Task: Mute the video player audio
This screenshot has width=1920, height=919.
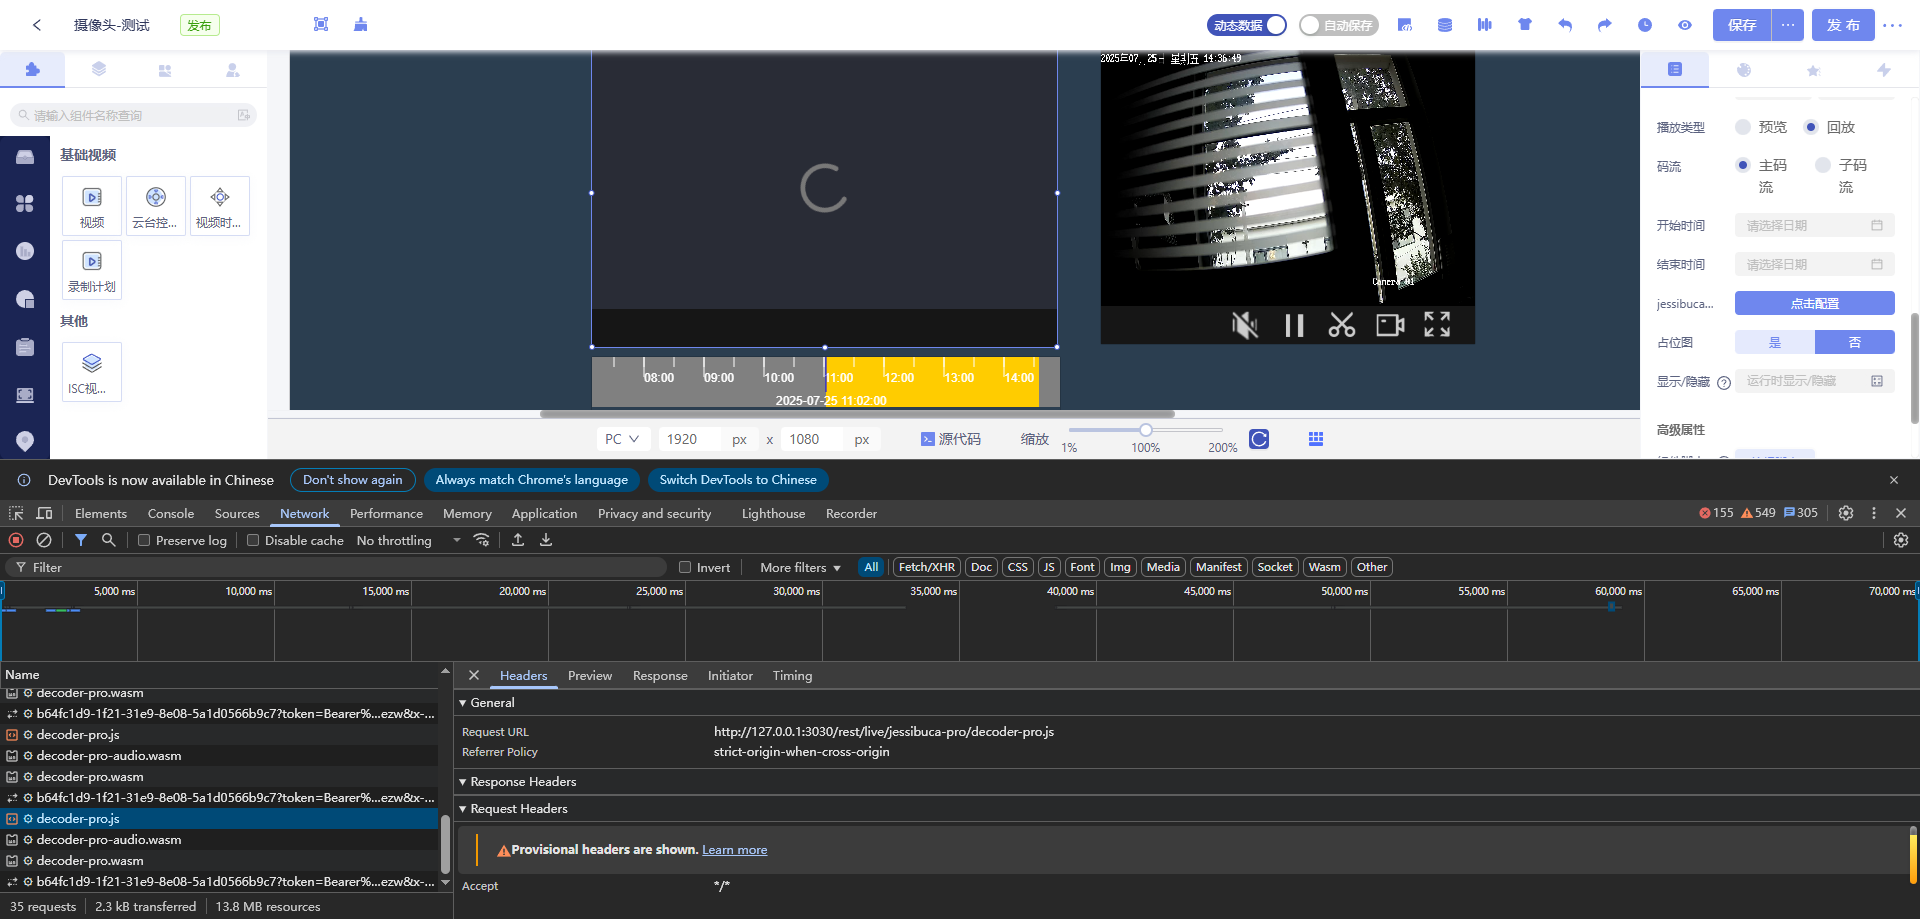Action: click(x=1245, y=325)
